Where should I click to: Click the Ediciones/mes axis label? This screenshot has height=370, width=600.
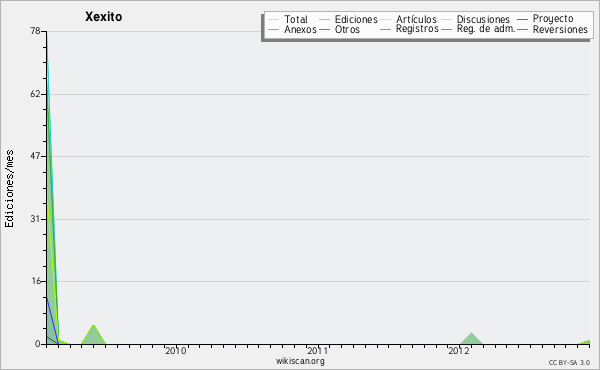(9, 189)
